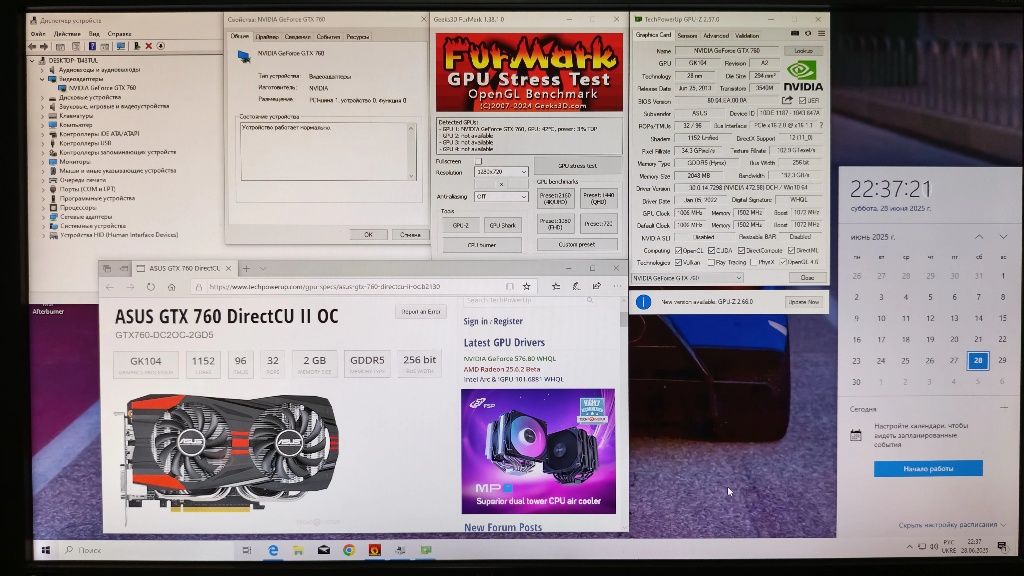This screenshot has width=1024, height=576.
Task: Open the Windows Start menu
Action: [46, 550]
